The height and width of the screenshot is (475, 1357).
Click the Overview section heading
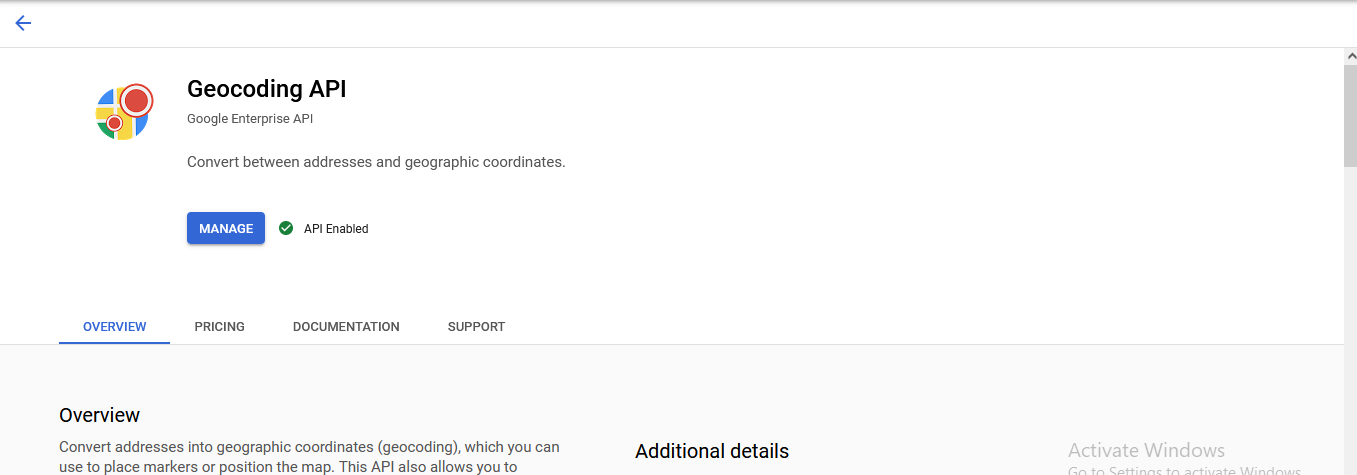coord(99,415)
